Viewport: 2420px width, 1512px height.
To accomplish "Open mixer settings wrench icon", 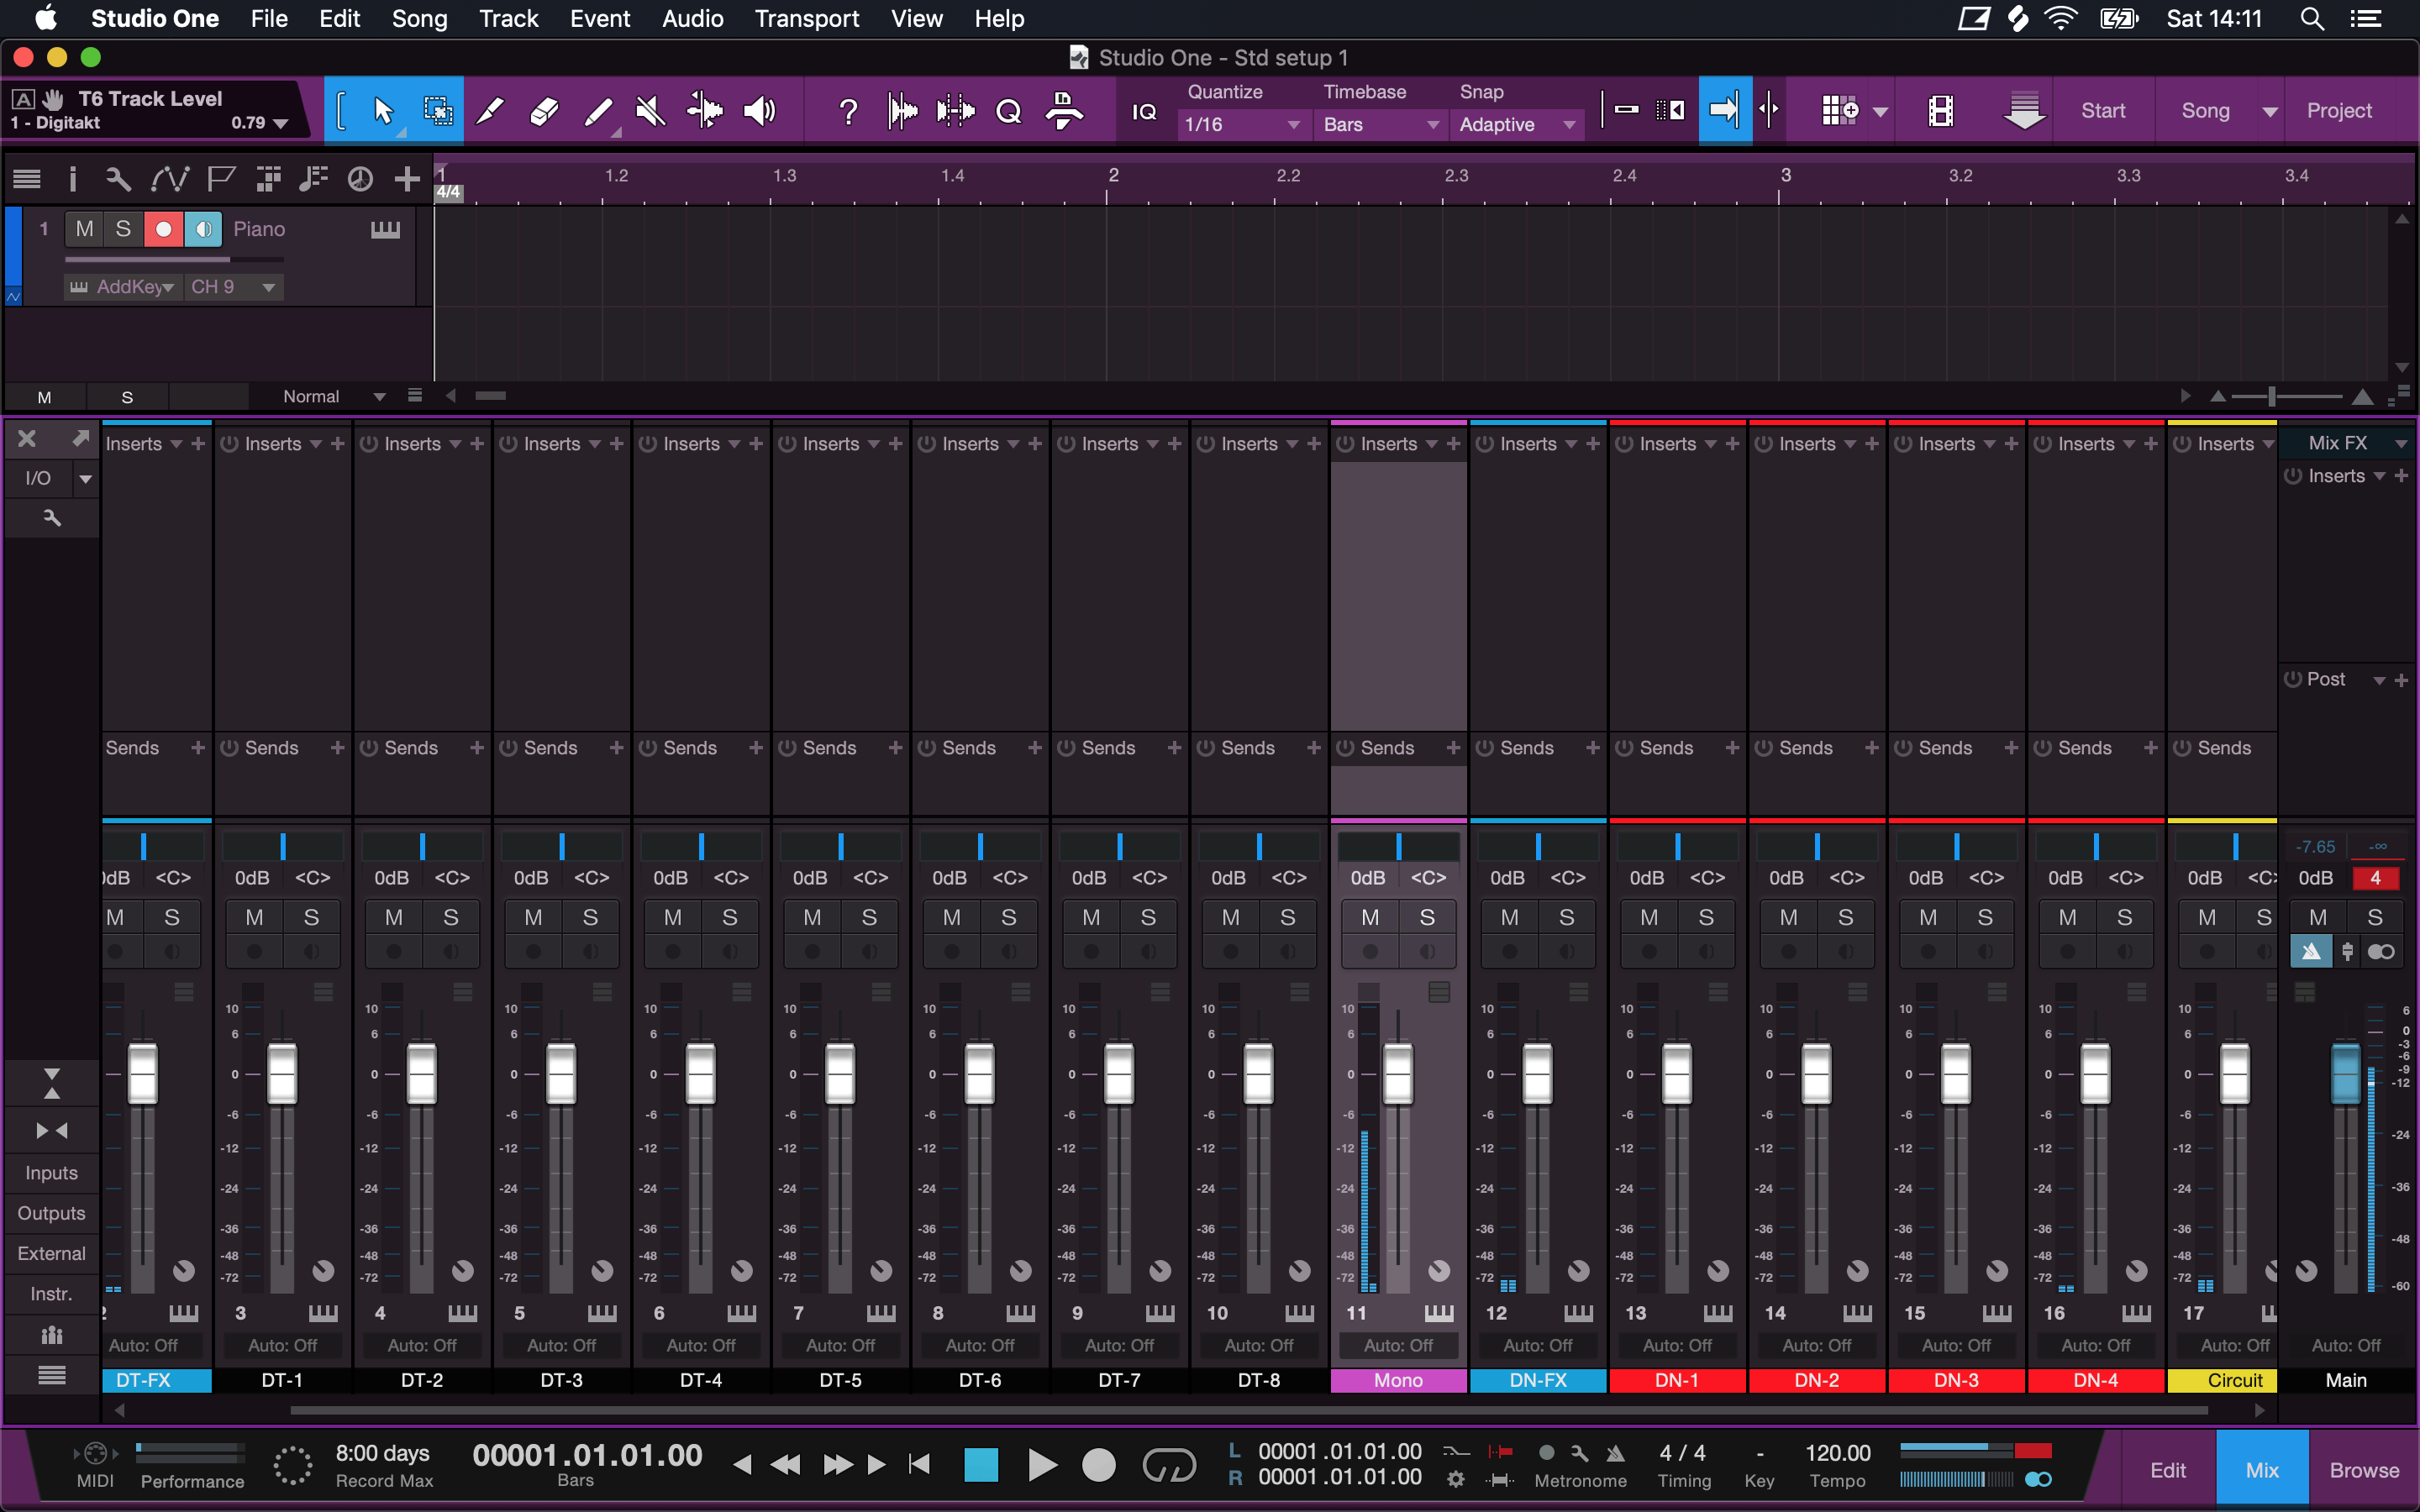I will pos(52,518).
